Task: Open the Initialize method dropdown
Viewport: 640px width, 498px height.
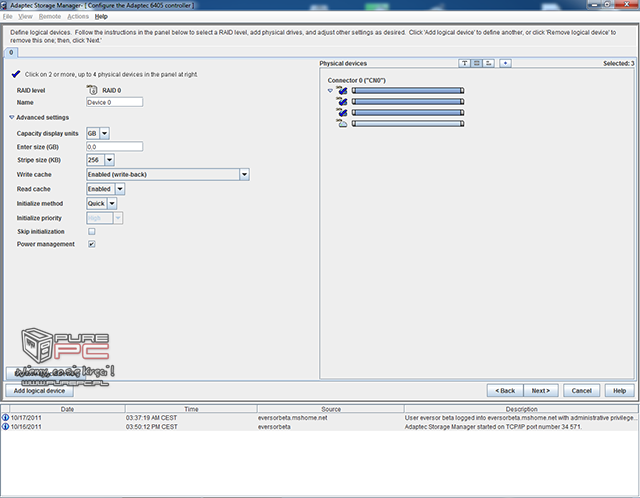Action: tap(112, 203)
